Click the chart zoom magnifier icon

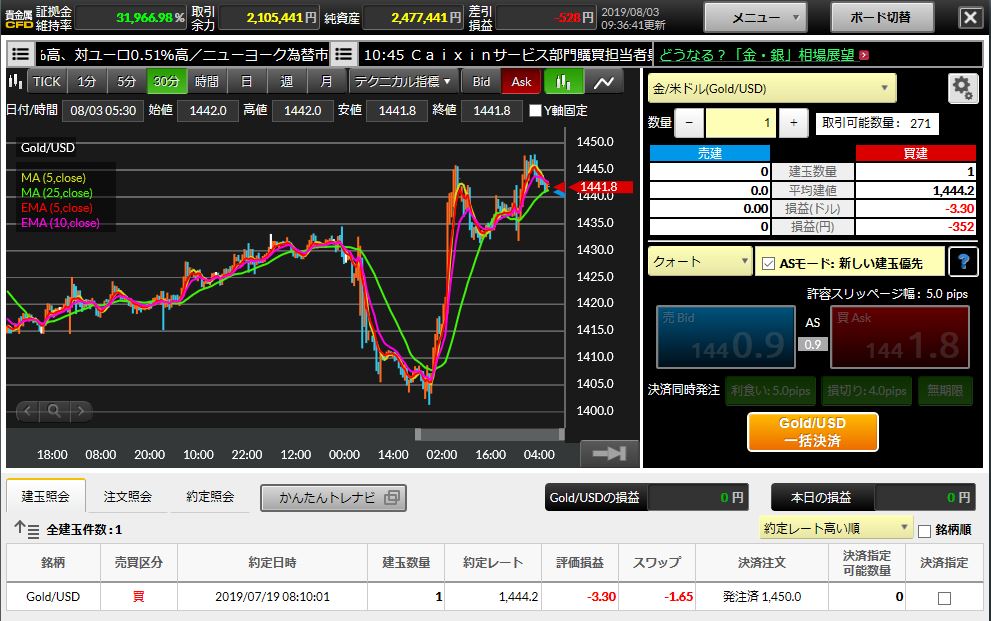coord(54,411)
